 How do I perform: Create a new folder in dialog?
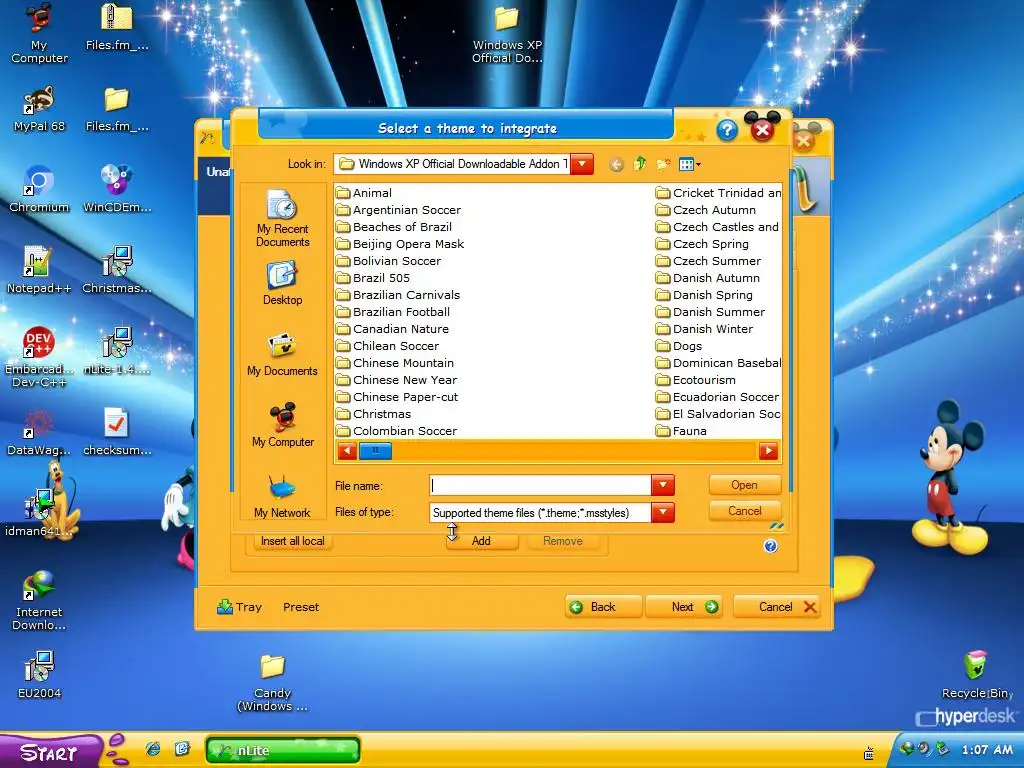coord(663,165)
